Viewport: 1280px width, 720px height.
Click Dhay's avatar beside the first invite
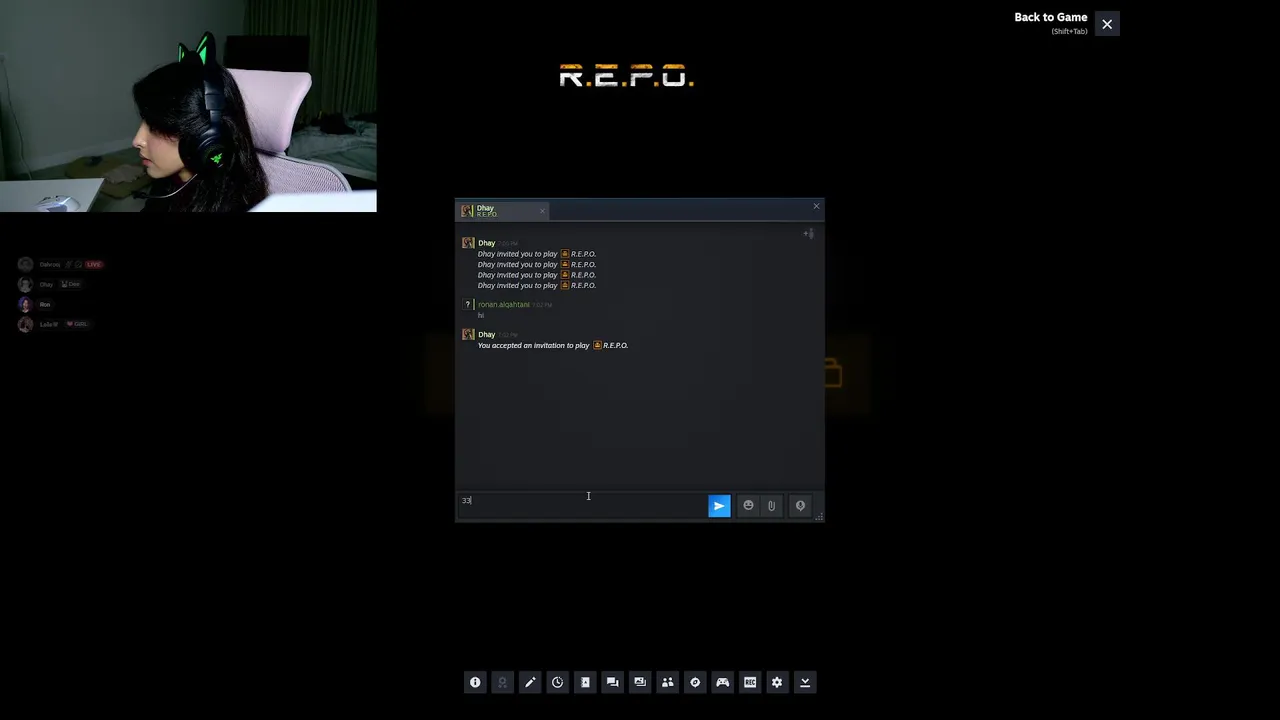468,243
